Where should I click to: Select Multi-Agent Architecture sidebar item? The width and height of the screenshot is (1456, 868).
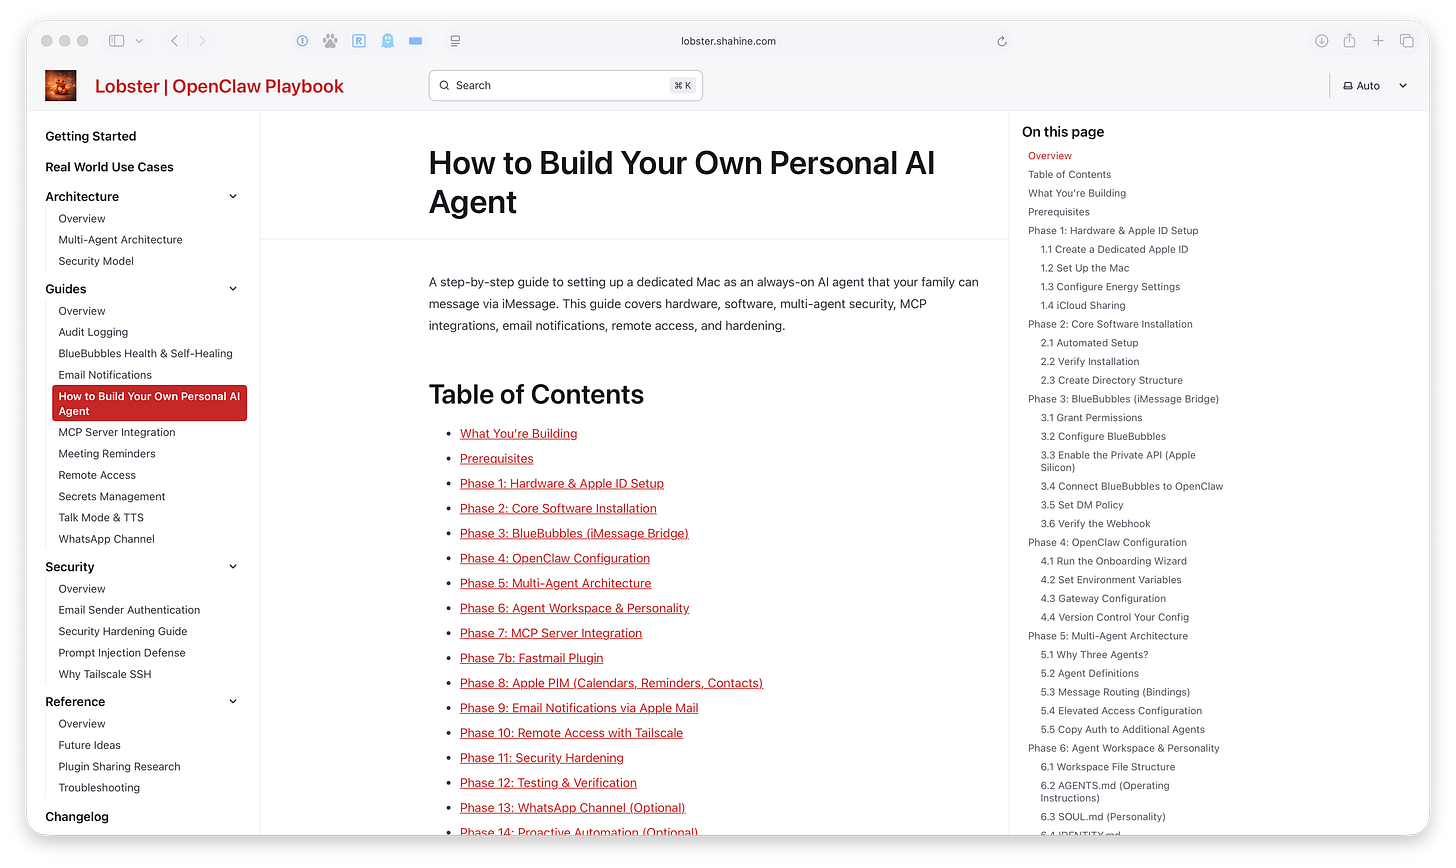[120, 240]
